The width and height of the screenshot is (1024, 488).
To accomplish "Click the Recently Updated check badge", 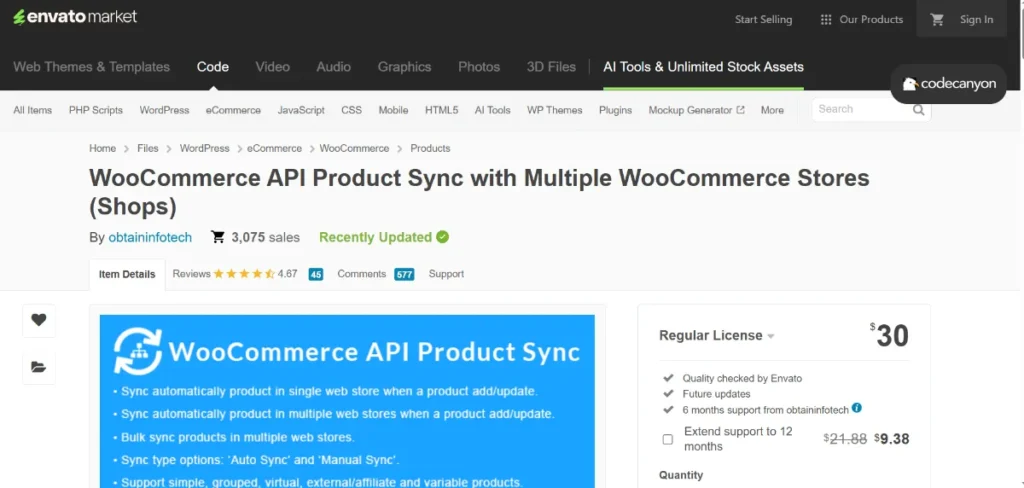I will (443, 237).
